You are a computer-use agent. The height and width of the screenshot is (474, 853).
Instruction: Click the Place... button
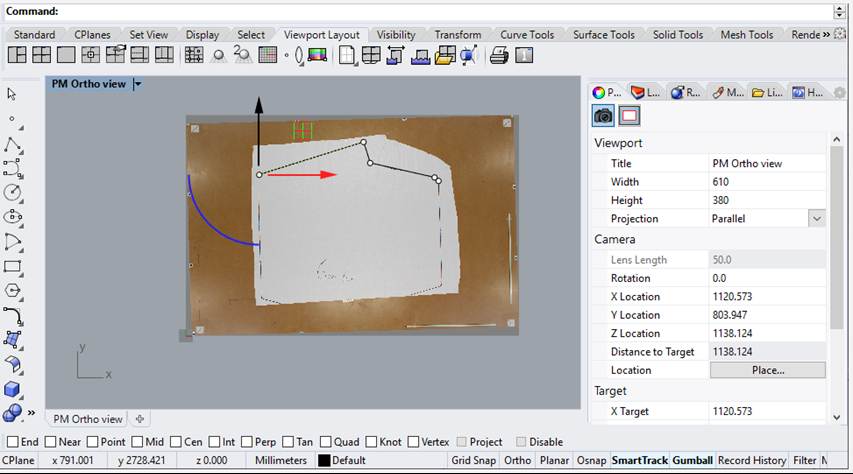tap(767, 370)
